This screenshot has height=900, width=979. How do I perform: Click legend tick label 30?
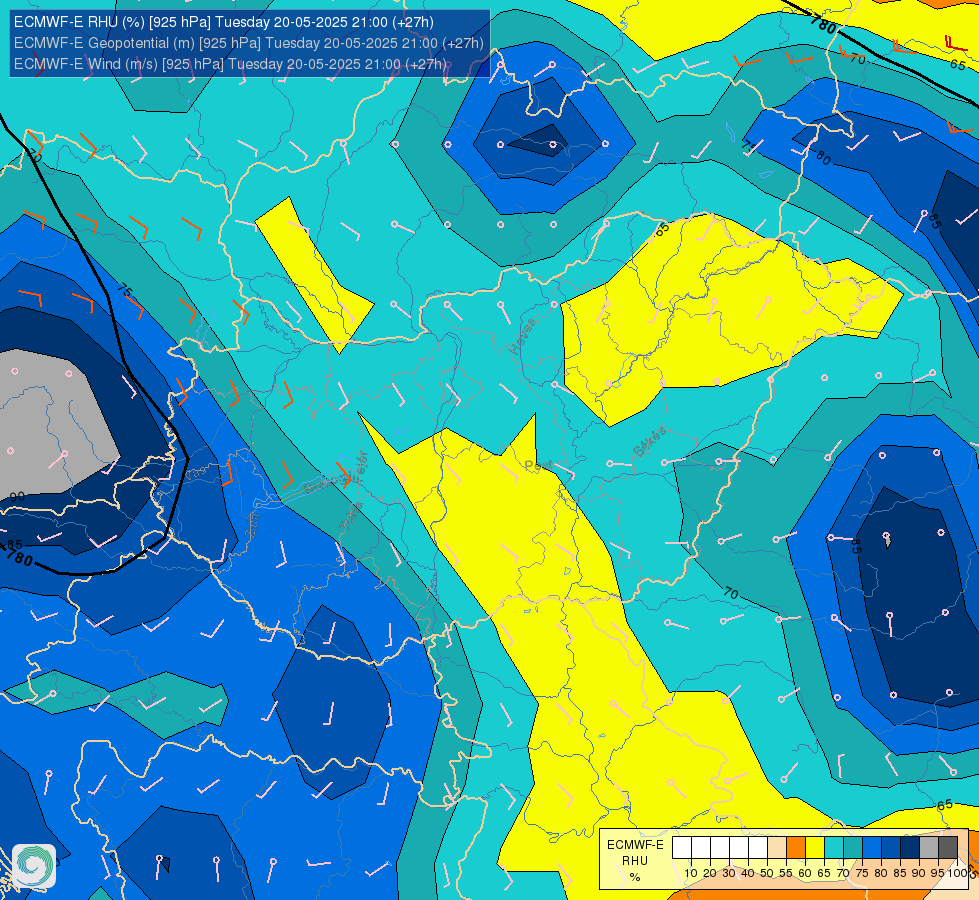(x=729, y=873)
